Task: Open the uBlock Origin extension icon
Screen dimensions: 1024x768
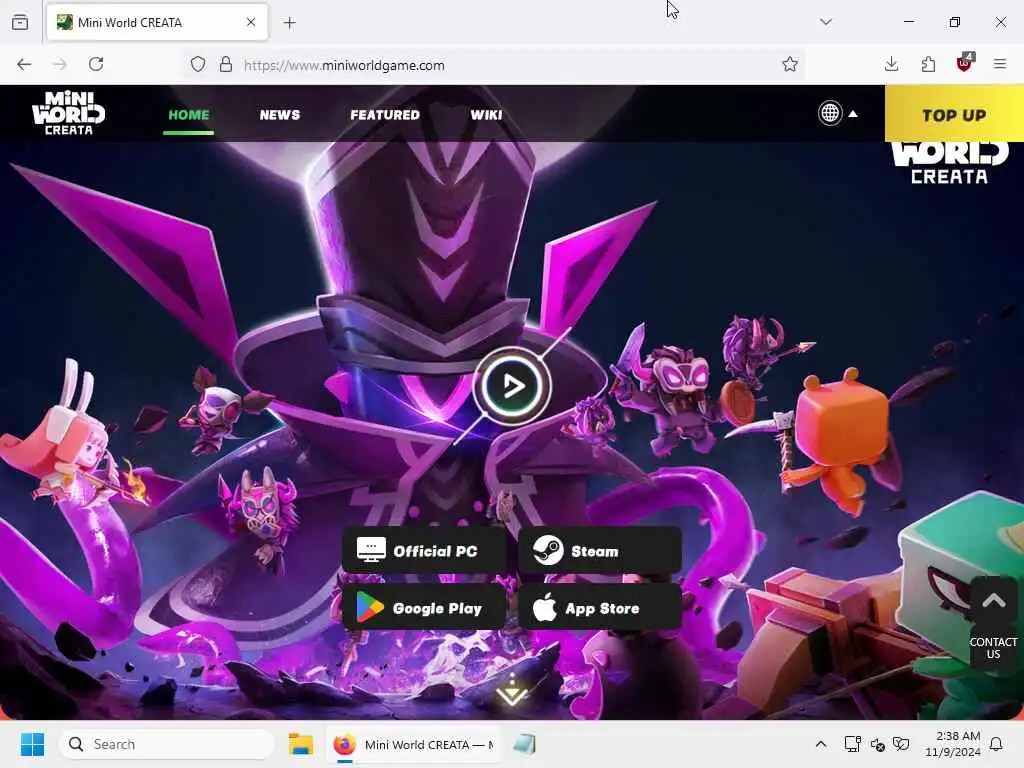Action: tap(965, 63)
